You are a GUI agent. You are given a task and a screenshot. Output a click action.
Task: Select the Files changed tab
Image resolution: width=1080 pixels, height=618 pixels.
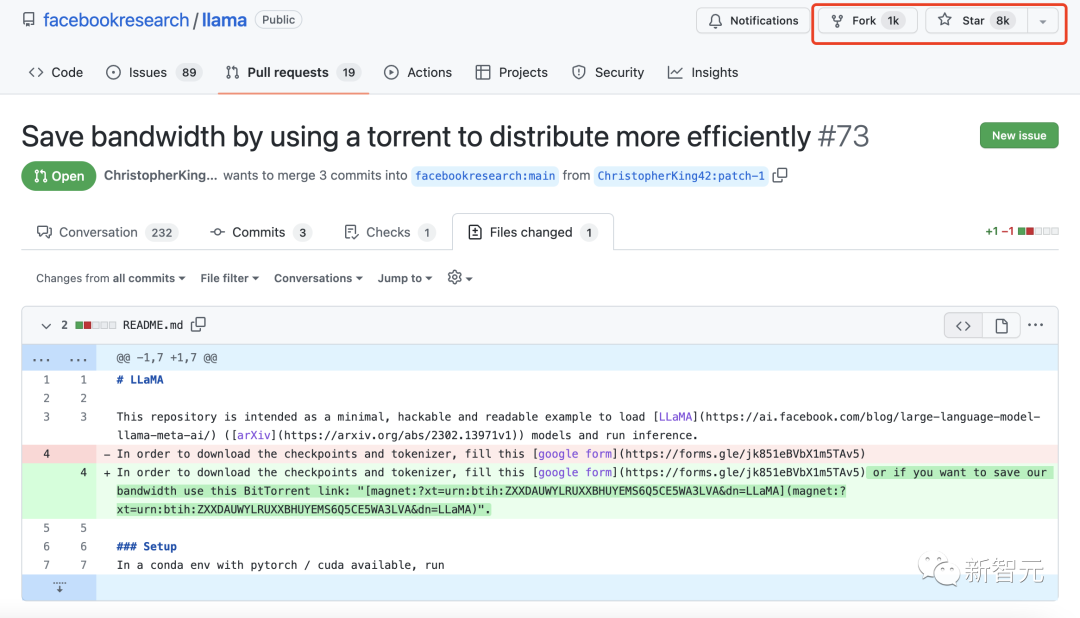[x=532, y=232]
